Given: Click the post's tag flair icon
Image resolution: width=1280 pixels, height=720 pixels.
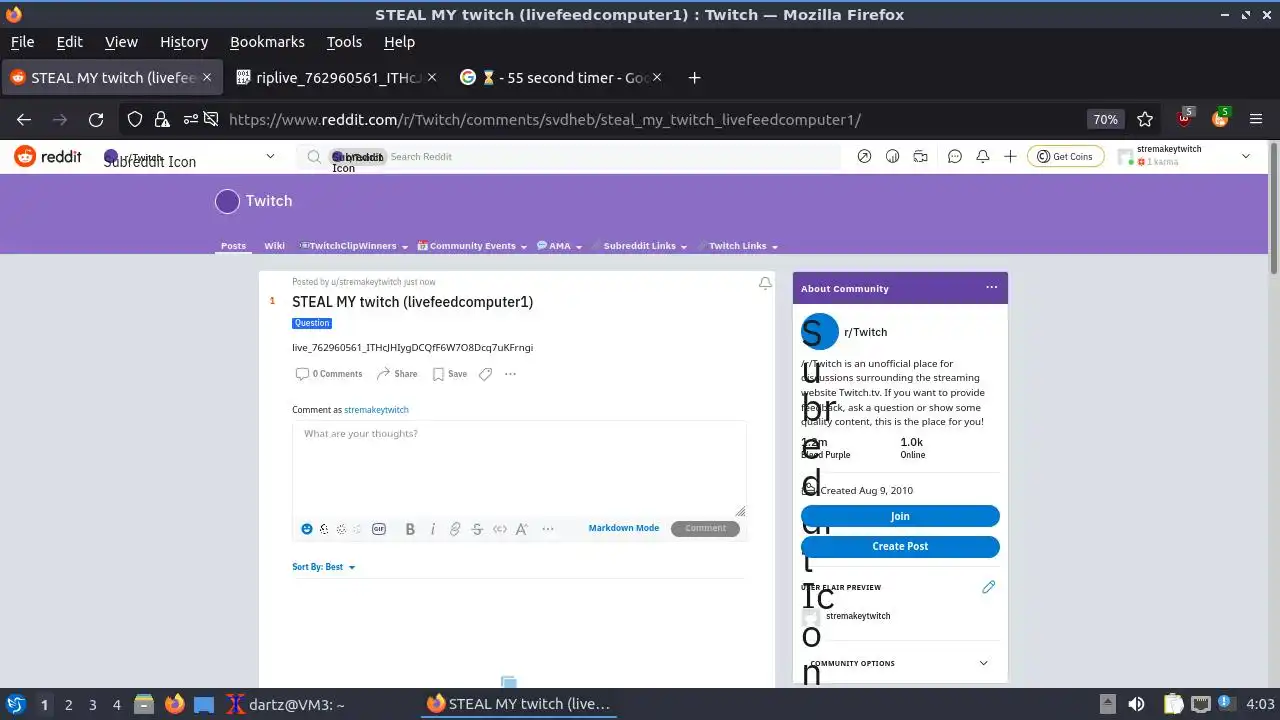Looking at the screenshot, I should click(x=485, y=374).
